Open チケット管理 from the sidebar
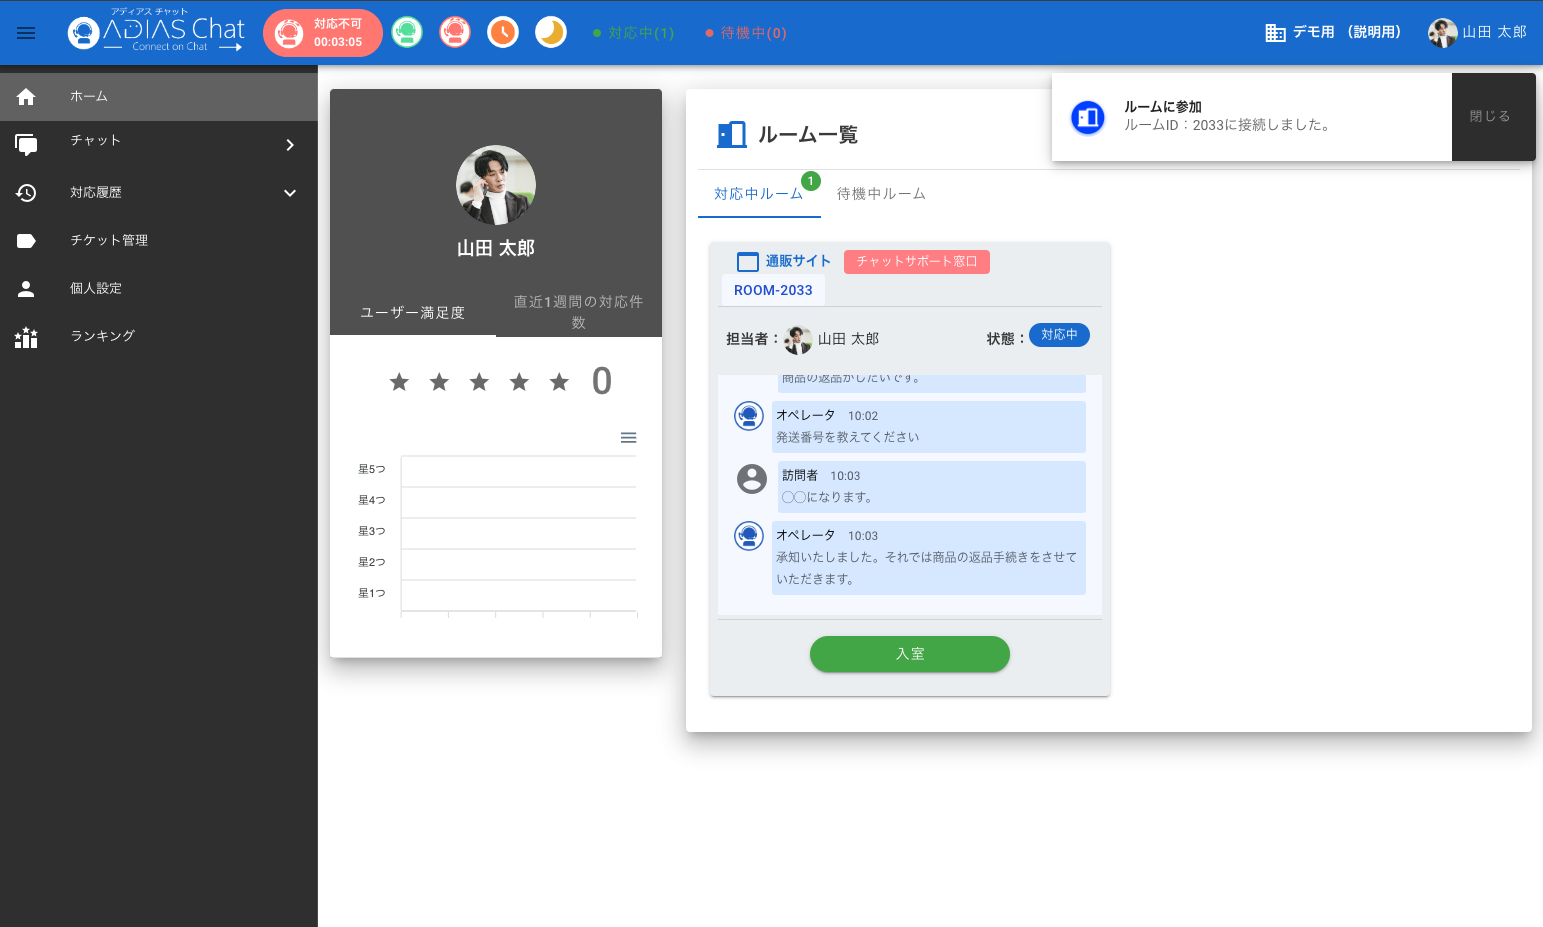1543x927 pixels. click(x=109, y=240)
